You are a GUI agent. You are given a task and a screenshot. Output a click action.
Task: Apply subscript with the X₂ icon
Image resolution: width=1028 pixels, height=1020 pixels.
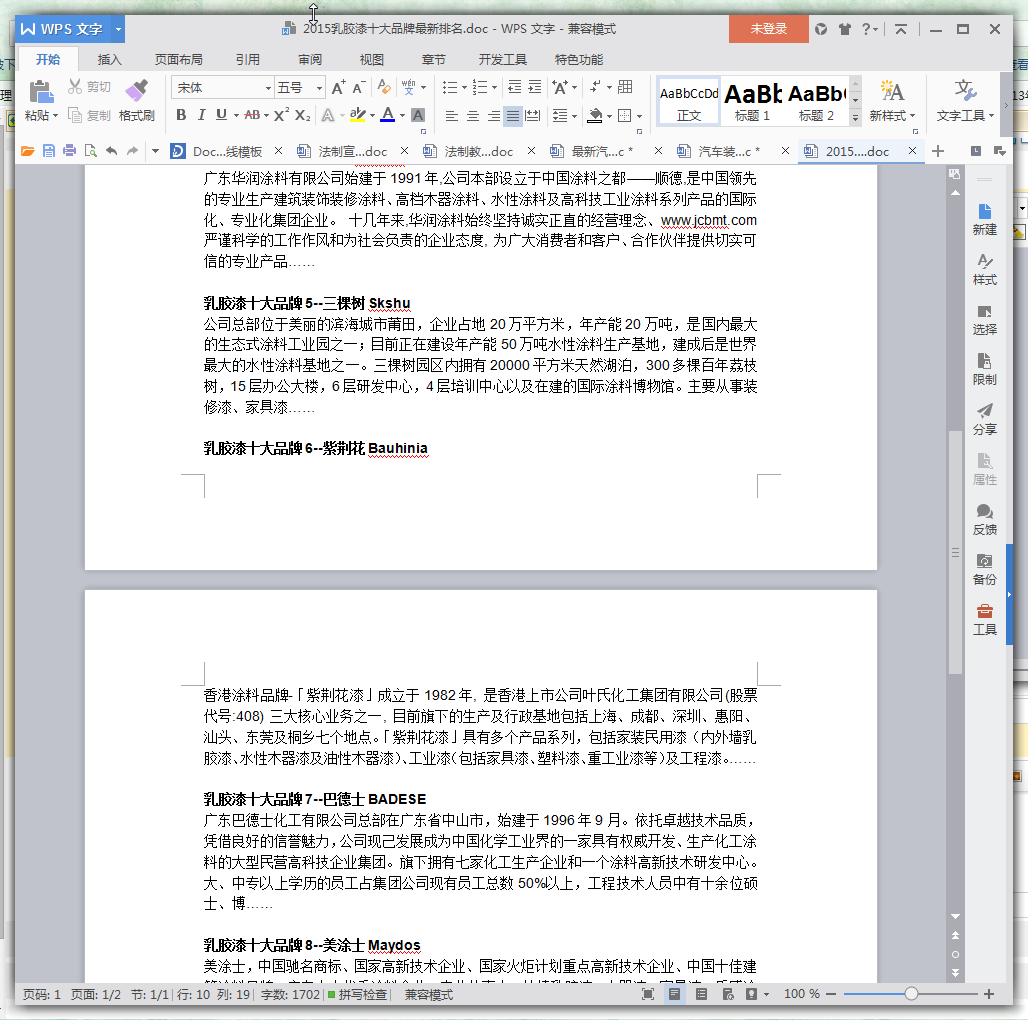[x=302, y=115]
